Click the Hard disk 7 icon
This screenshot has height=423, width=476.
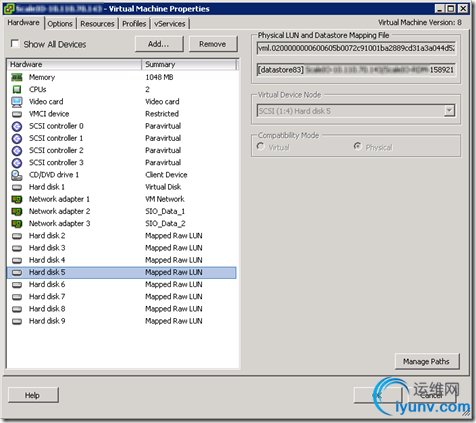17,297
